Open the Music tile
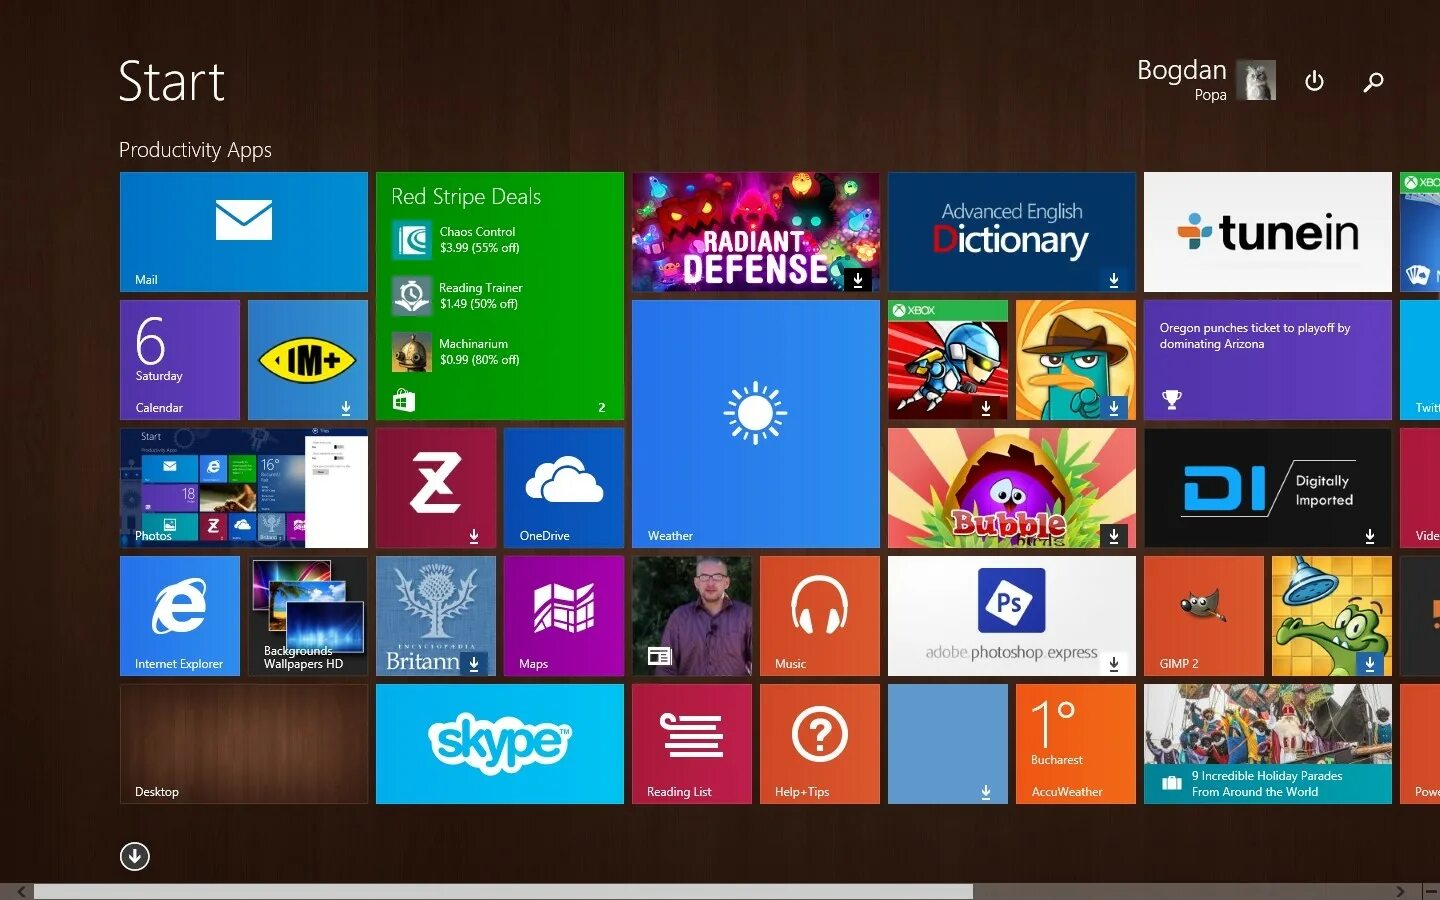Viewport: 1440px width, 900px height. click(820, 616)
